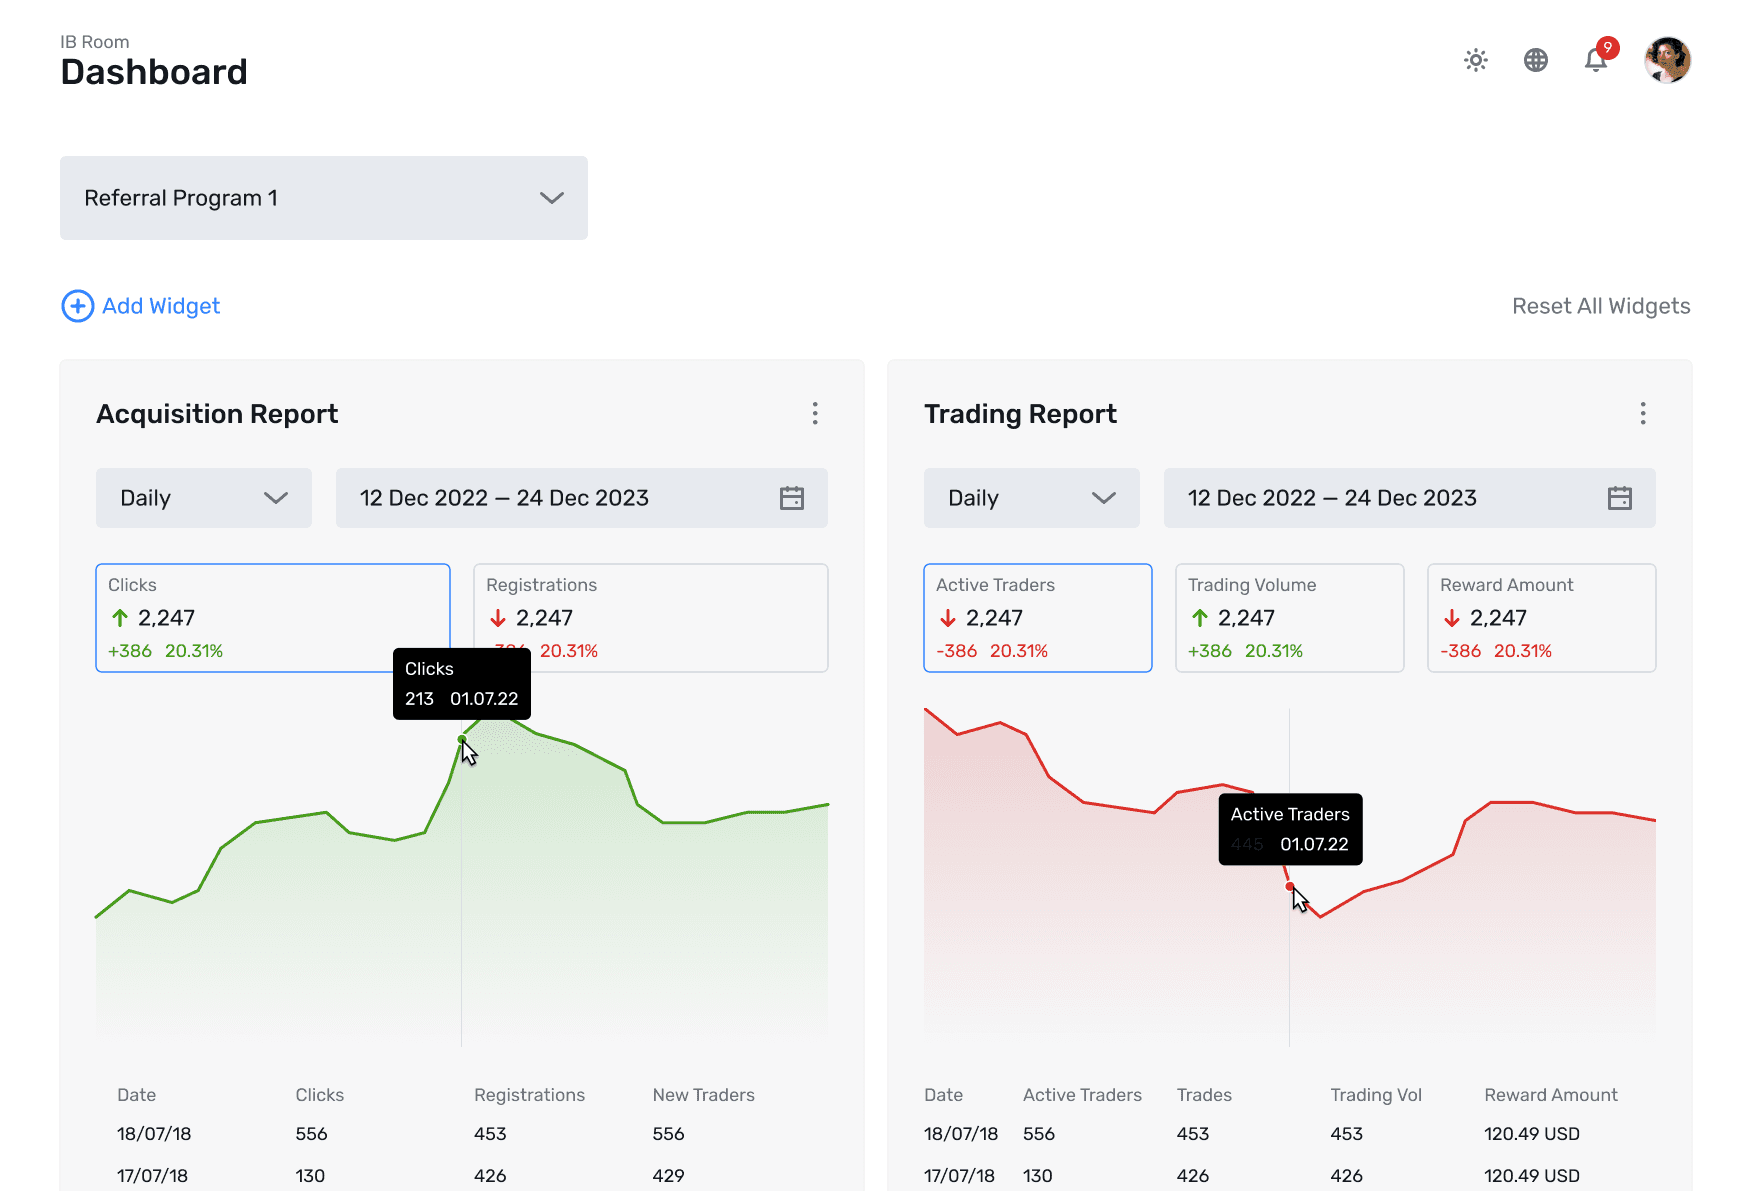Click the globe language selector icon
The image size is (1752, 1191).
click(x=1536, y=60)
